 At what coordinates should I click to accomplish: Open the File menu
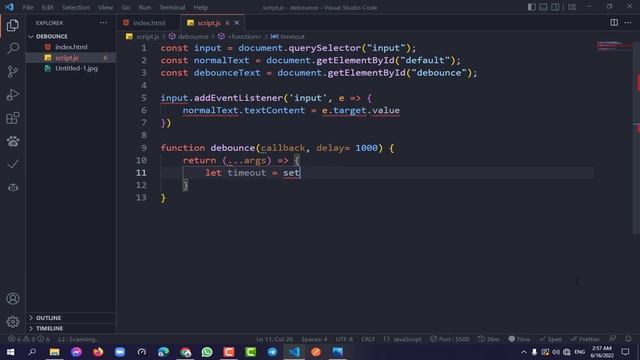pos(28,7)
